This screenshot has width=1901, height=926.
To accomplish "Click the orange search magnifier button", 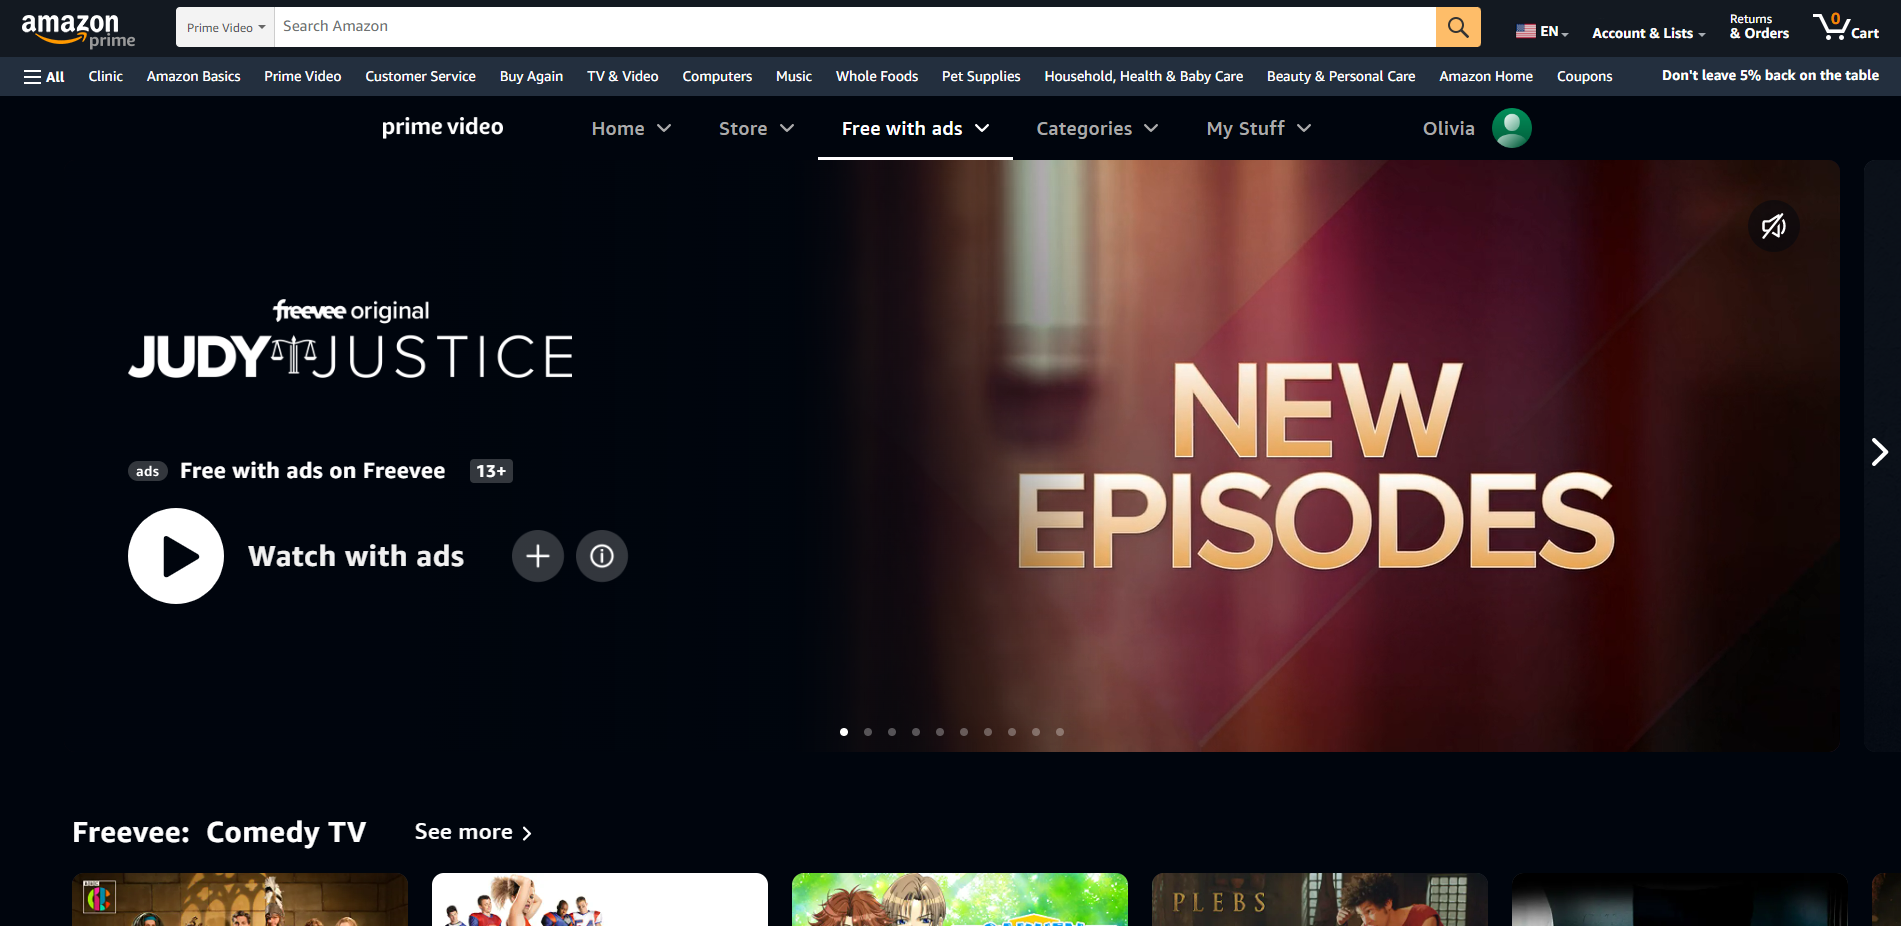I will 1457,27.
